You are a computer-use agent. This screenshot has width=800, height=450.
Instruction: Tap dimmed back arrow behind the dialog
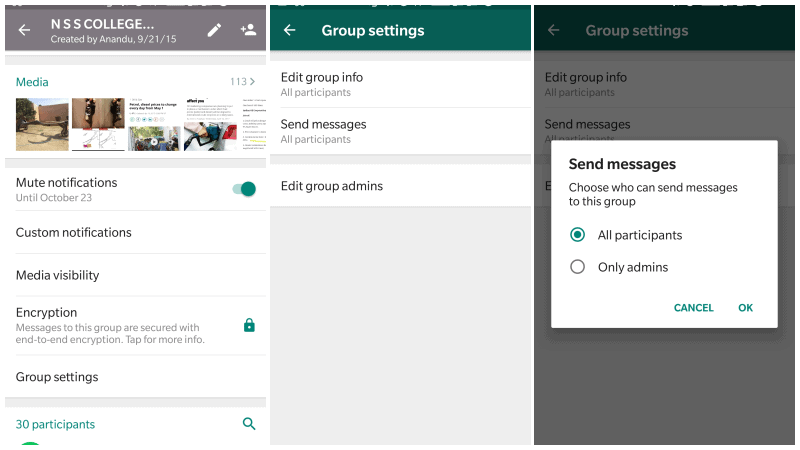pyautogui.click(x=554, y=30)
